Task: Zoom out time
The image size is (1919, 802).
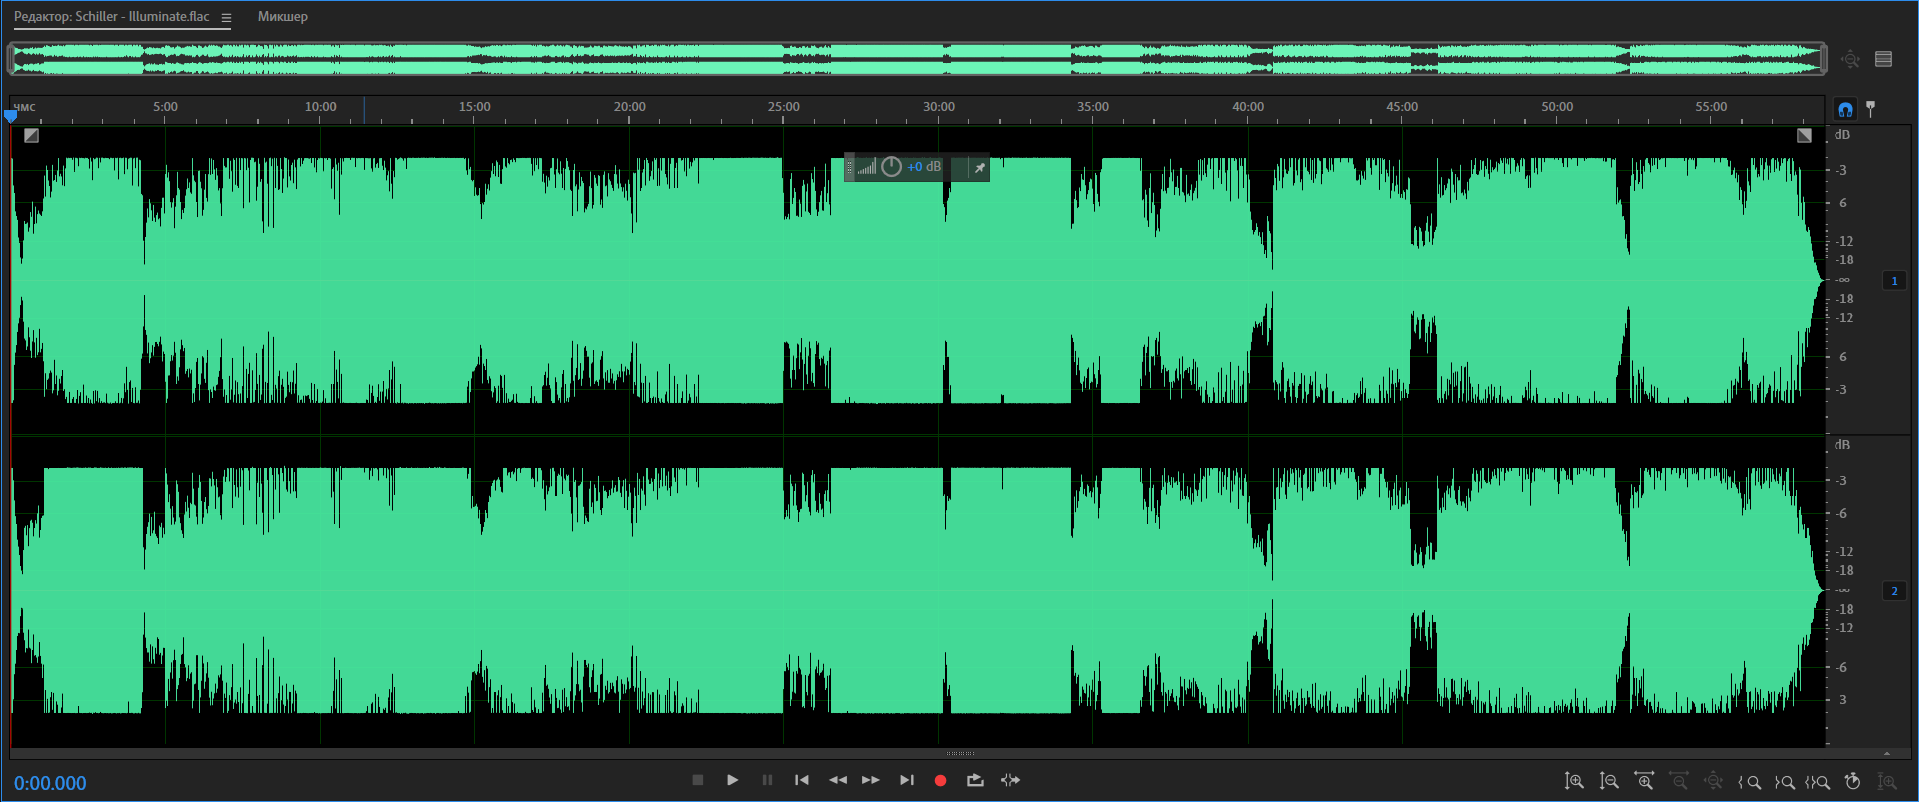Action: [x=1679, y=781]
